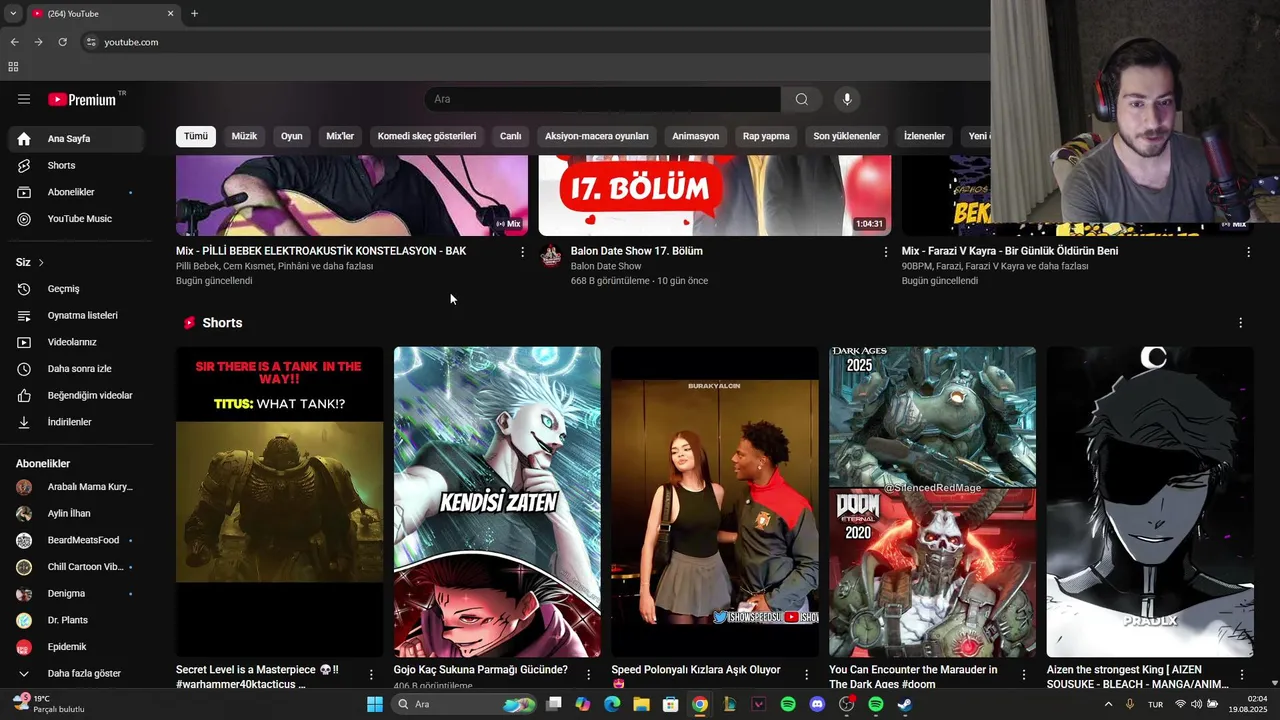1280x720 pixels.
Task: Open Shorts from the sidebar
Action: coord(77,165)
